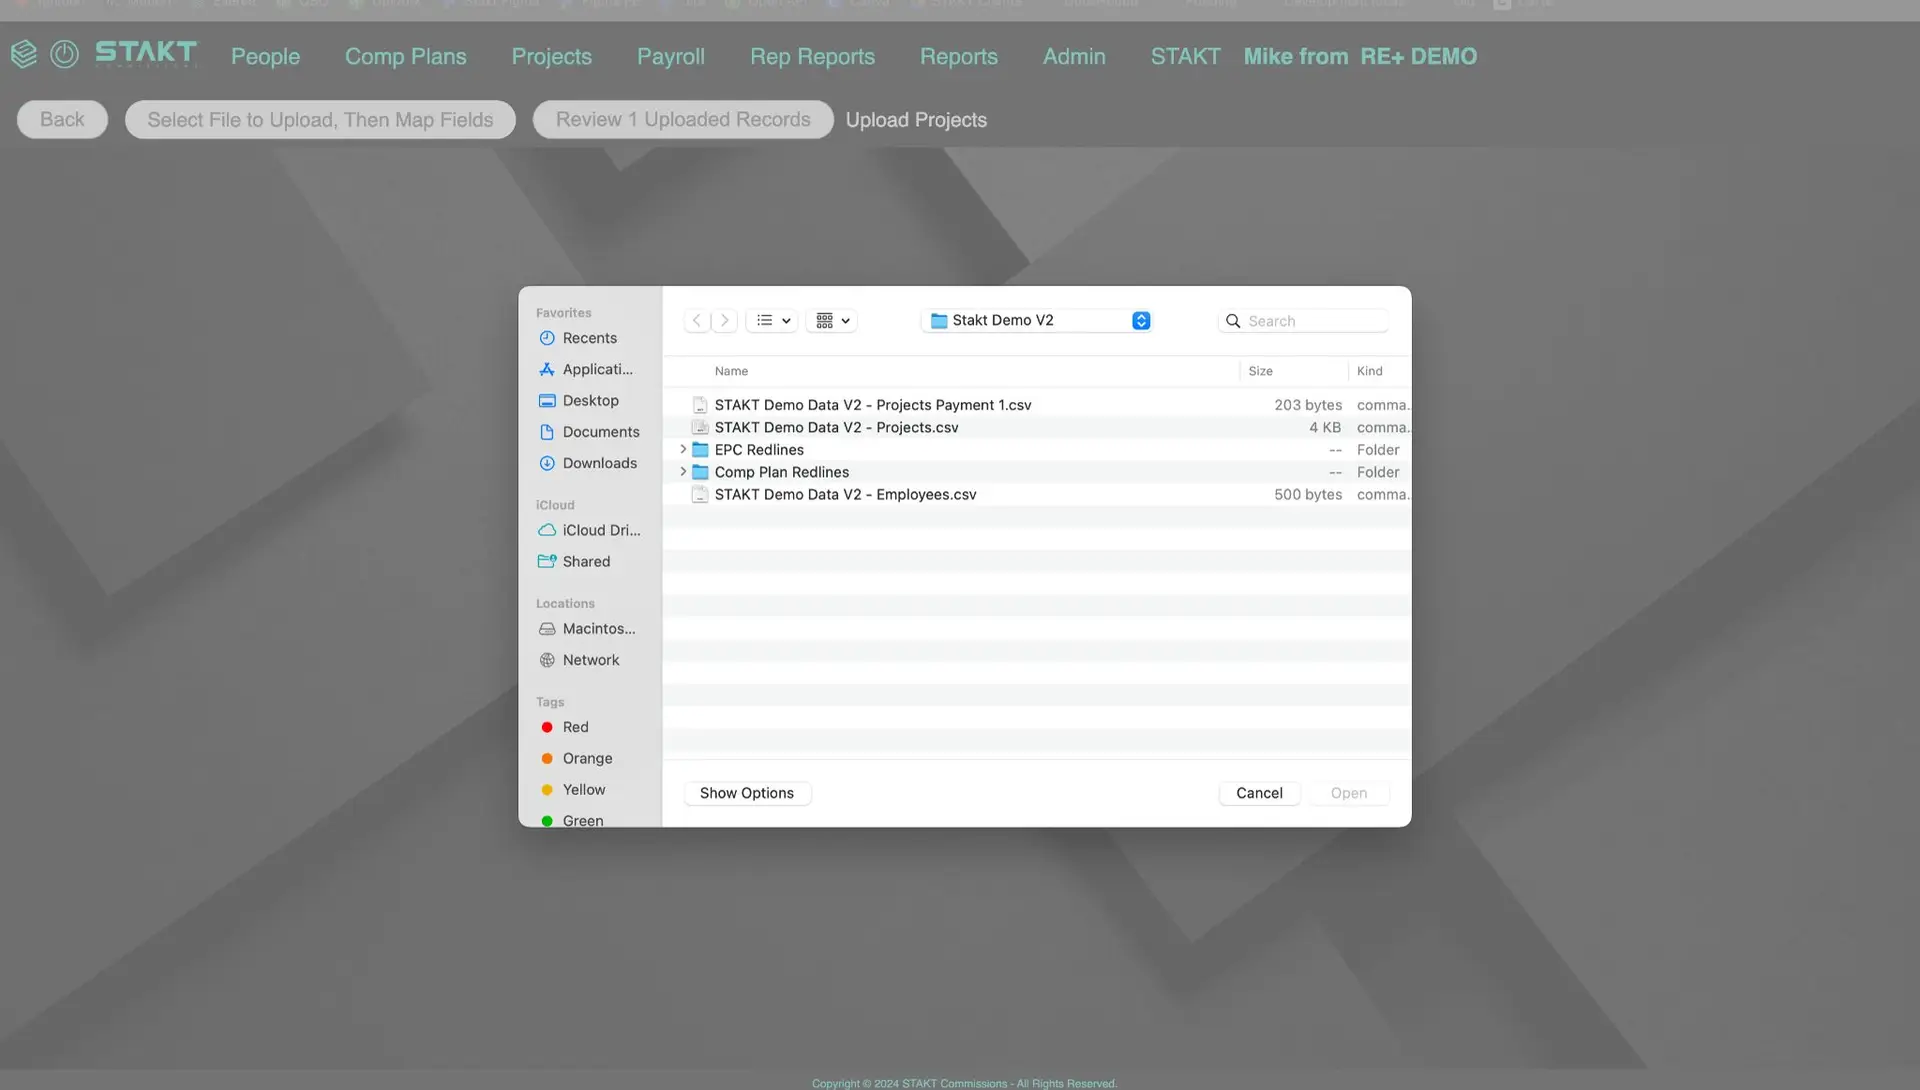
Task: Navigate forward with the right chevron
Action: (x=725, y=321)
